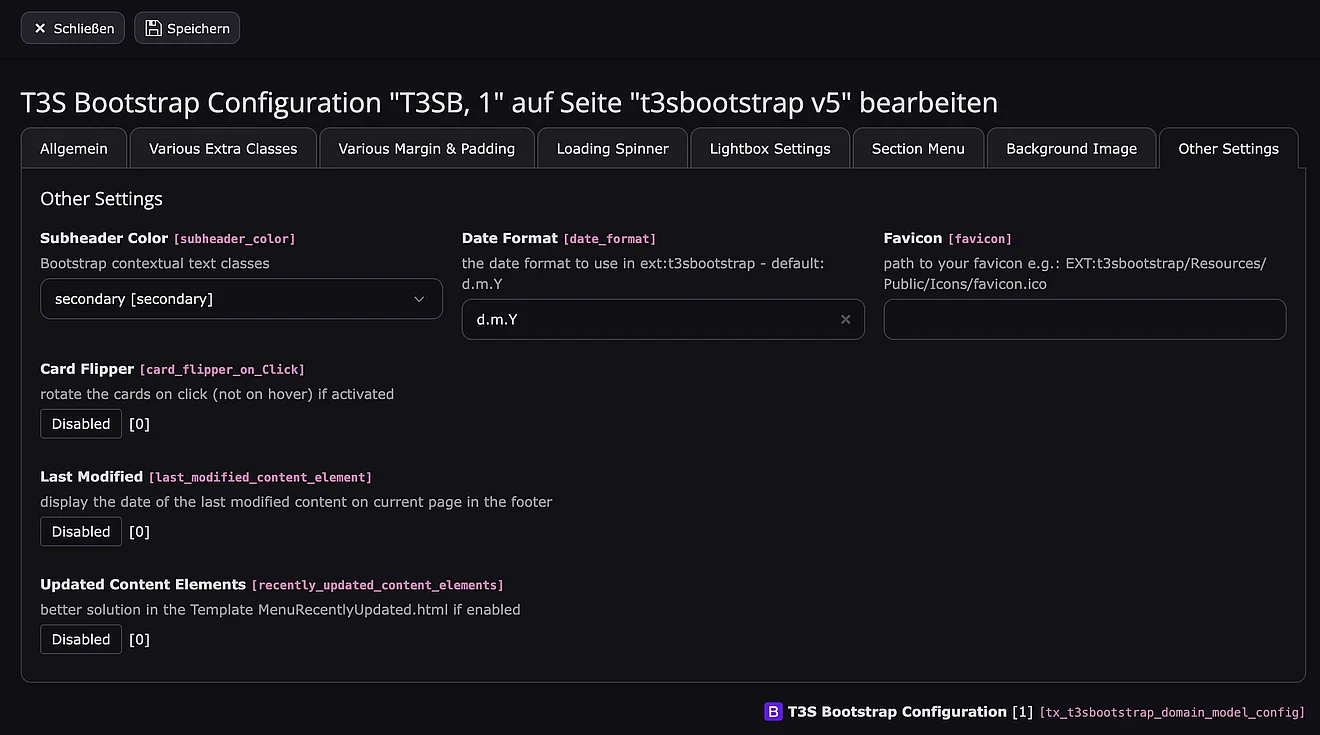Click the X icon on Schließen button
Image resolution: width=1320 pixels, height=735 pixels.
(x=40, y=29)
